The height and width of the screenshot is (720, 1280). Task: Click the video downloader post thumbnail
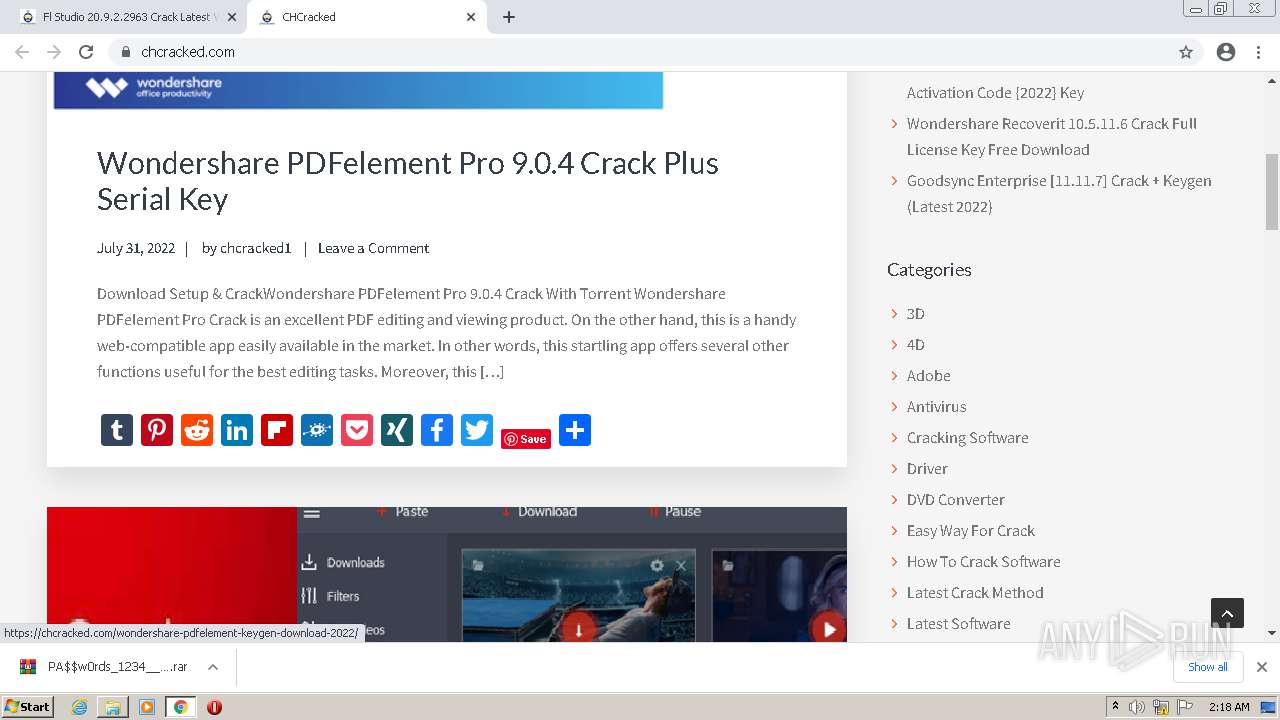click(x=447, y=574)
